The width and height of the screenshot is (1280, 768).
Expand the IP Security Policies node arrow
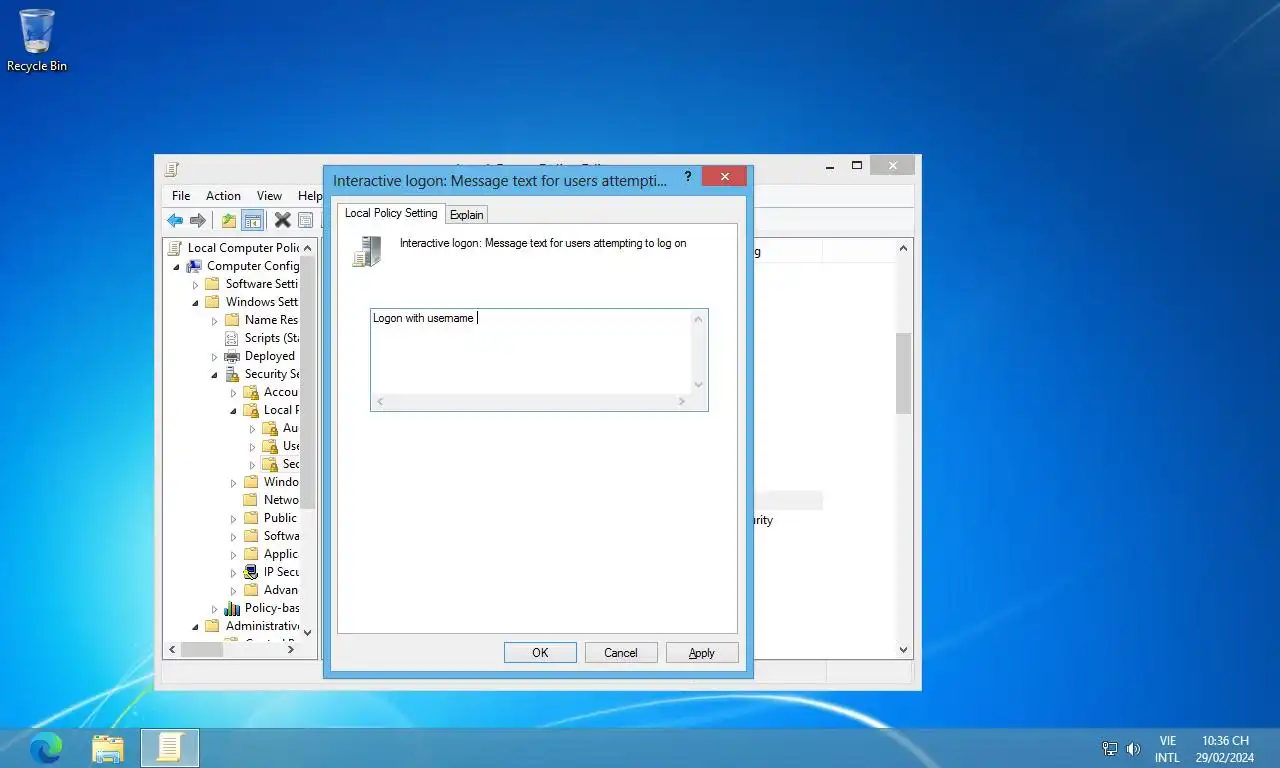233,572
